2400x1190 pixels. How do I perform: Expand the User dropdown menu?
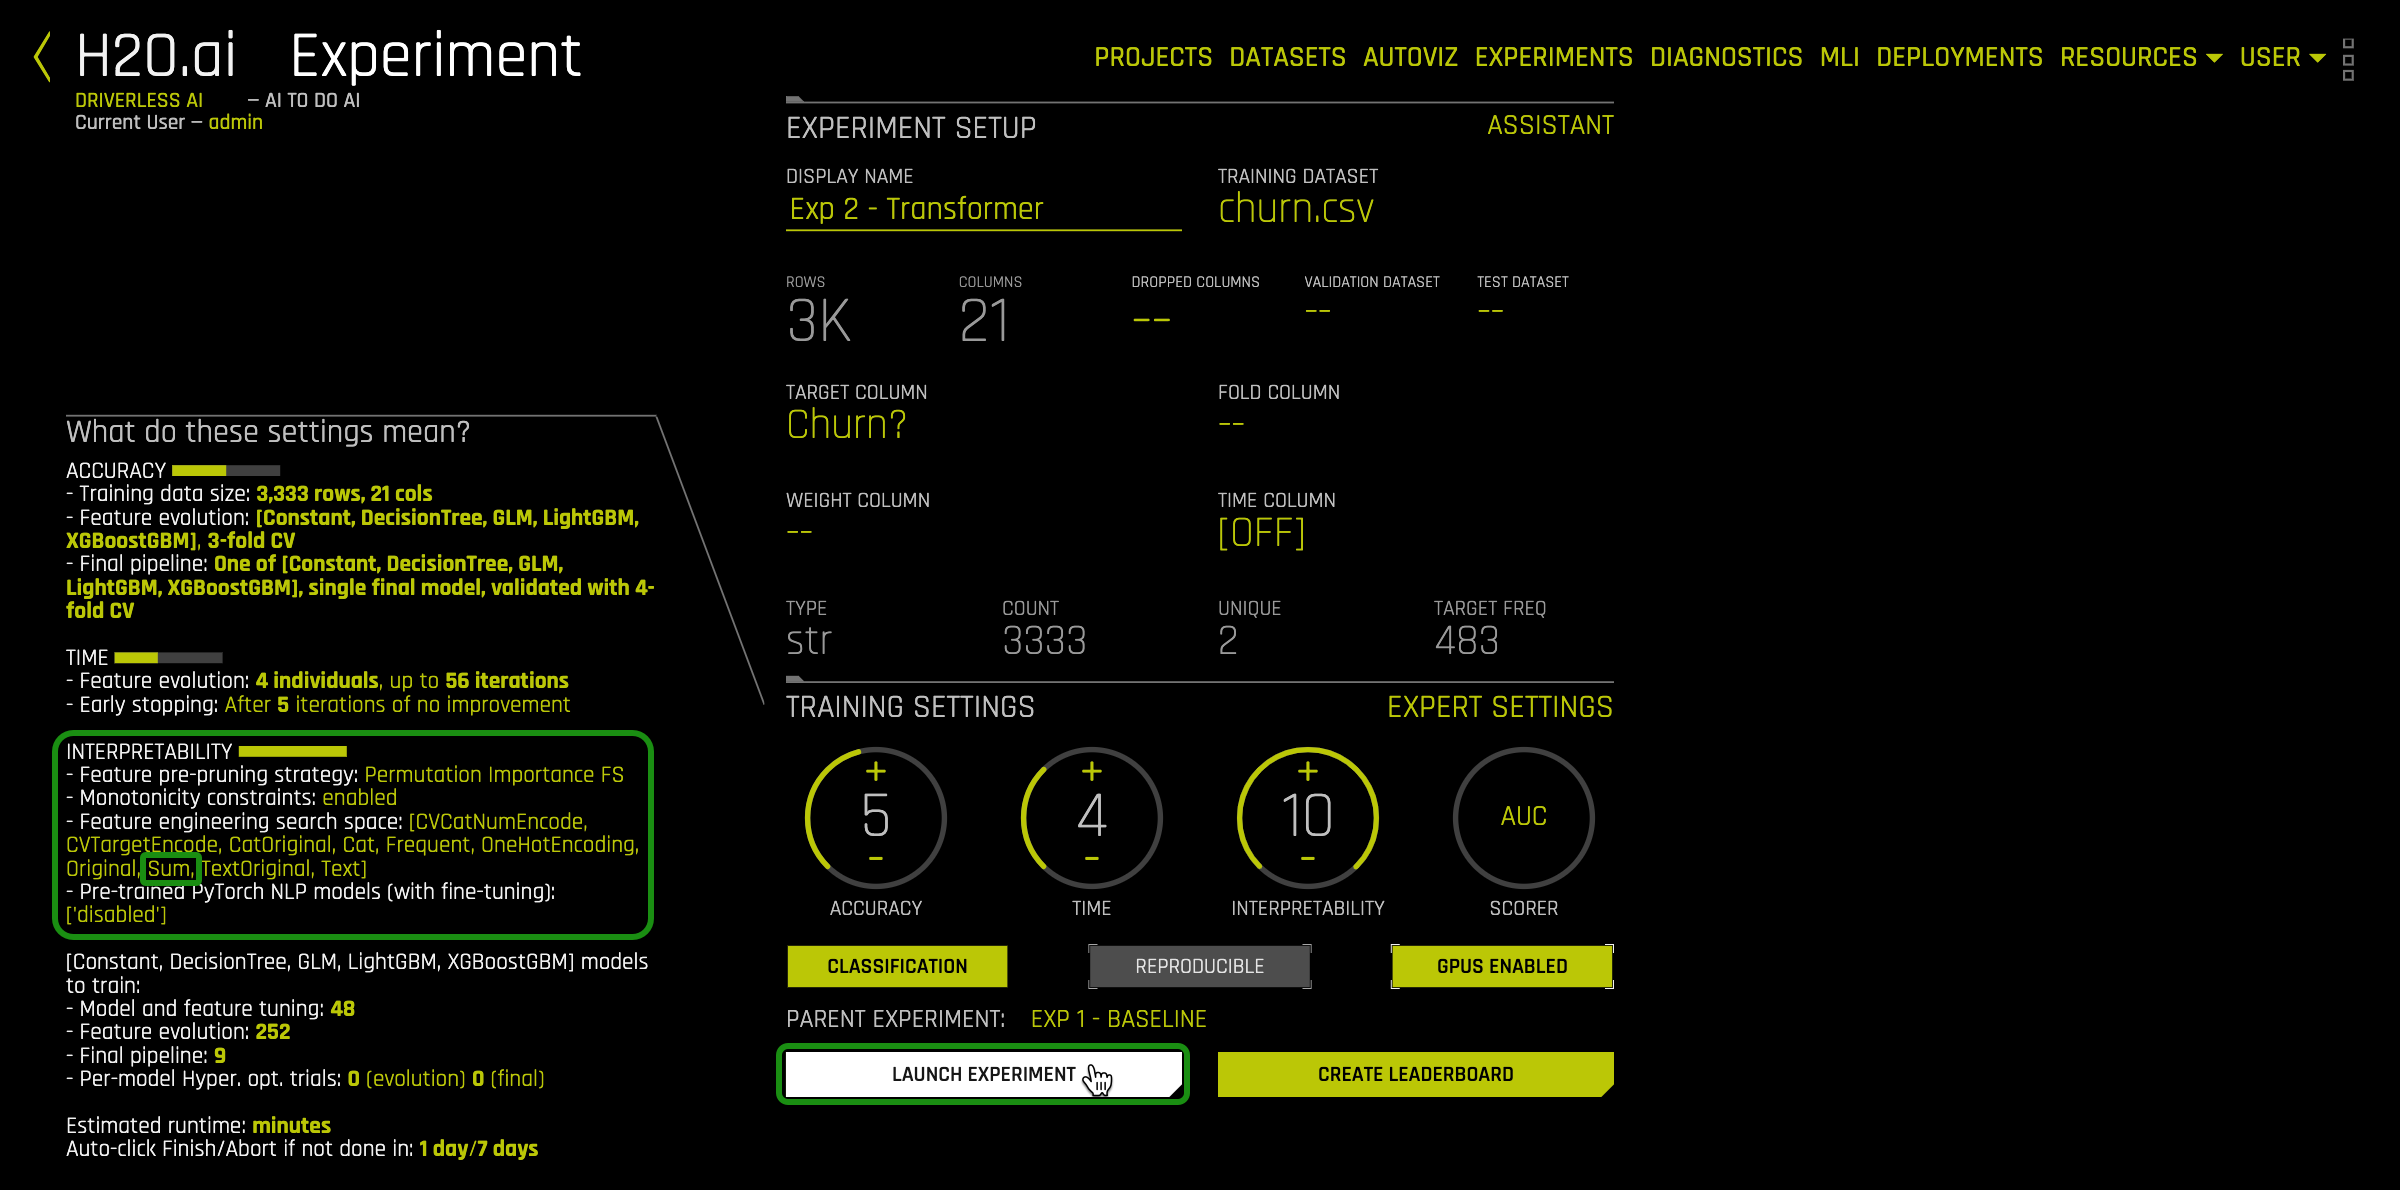[2282, 57]
